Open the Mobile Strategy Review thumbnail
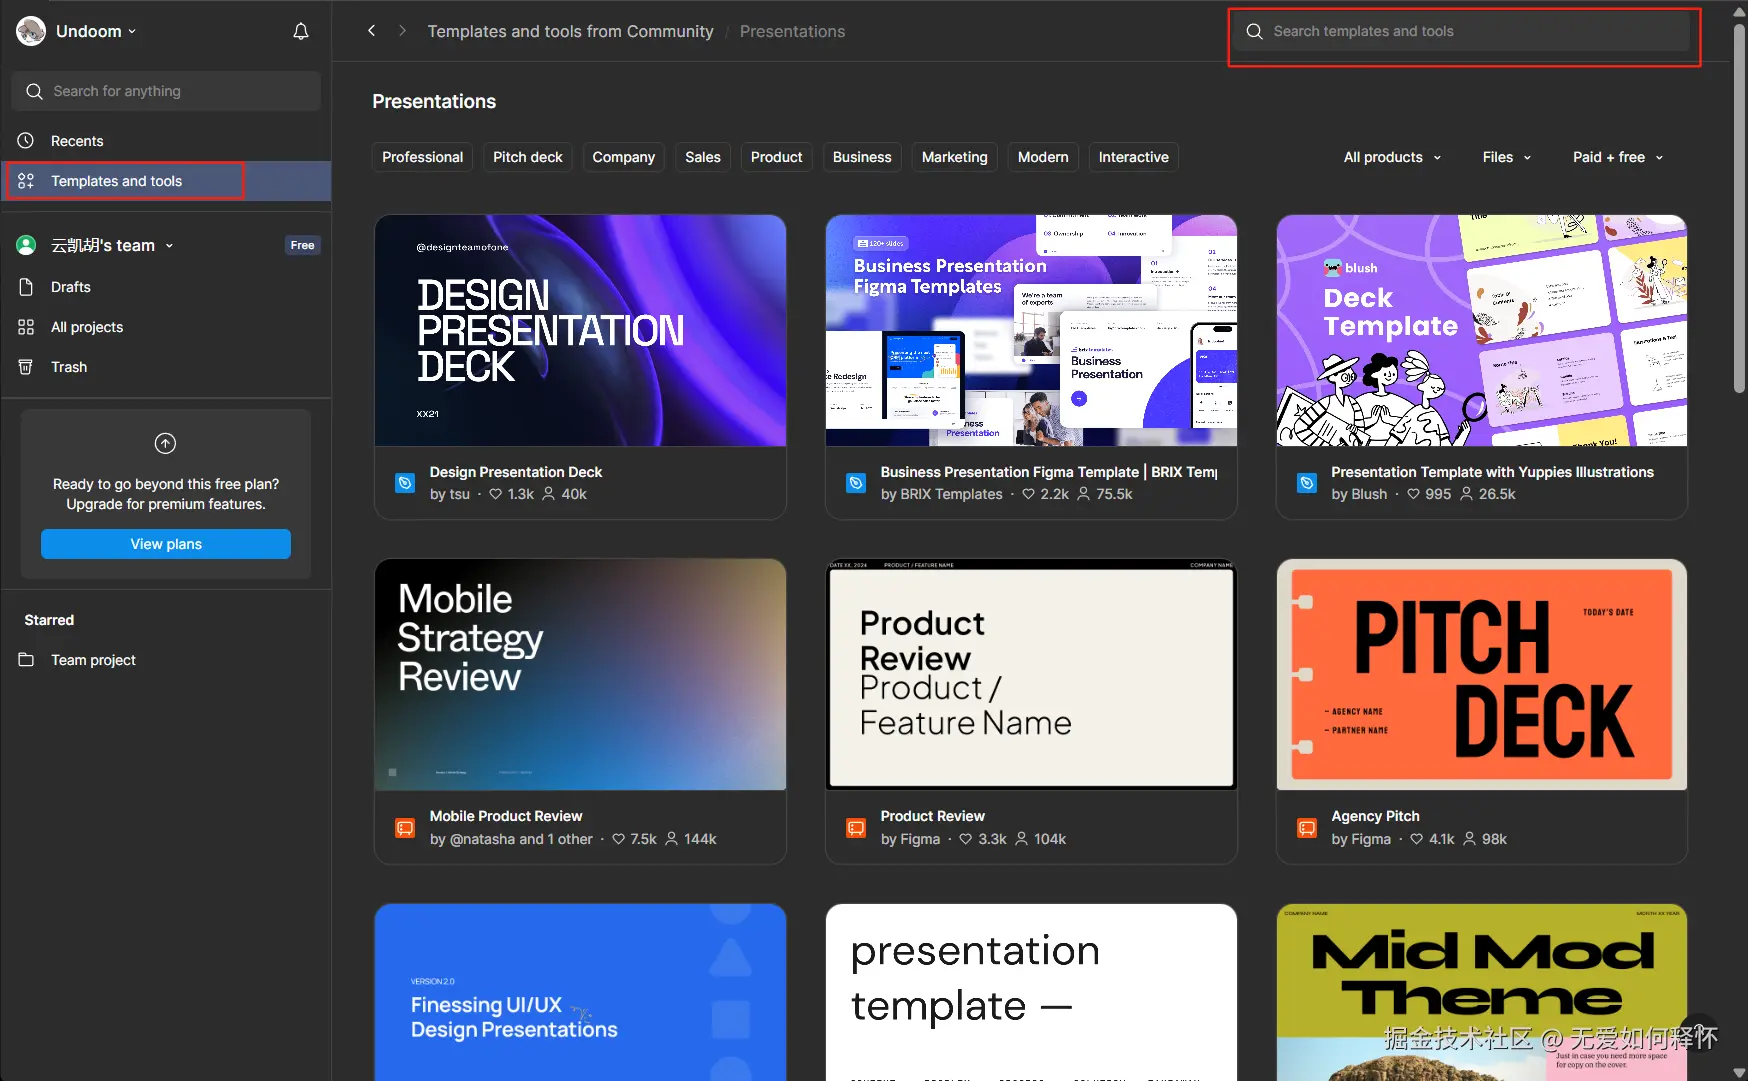This screenshot has width=1748, height=1081. pos(580,675)
